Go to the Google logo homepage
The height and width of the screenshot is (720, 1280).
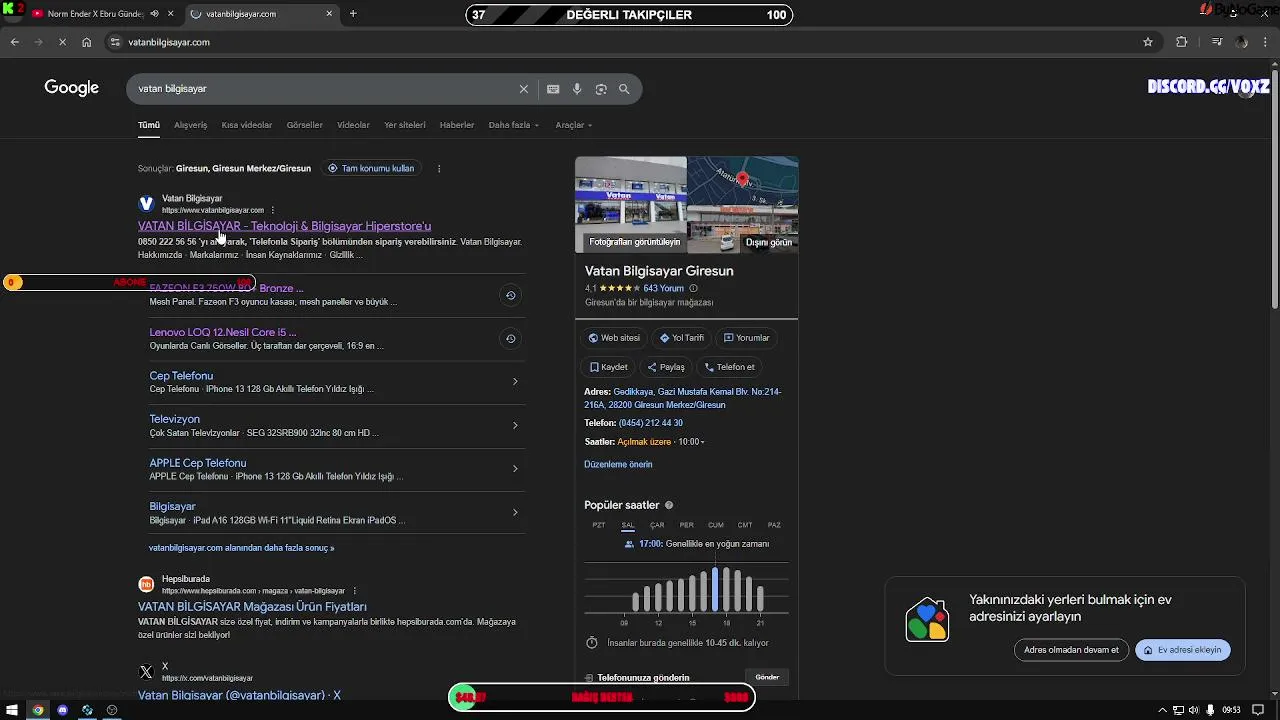pyautogui.click(x=71, y=88)
